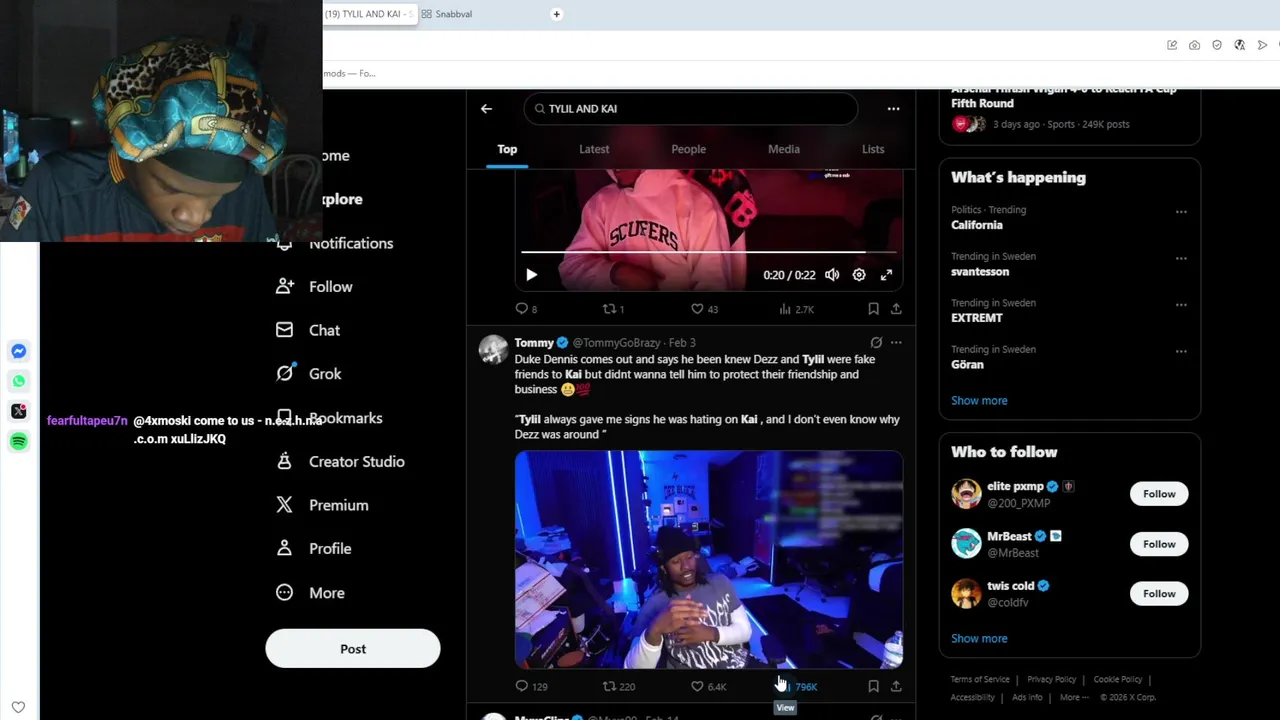This screenshot has width=1280, height=720.
Task: Open svantesson trend options menu
Action: coord(1181,258)
